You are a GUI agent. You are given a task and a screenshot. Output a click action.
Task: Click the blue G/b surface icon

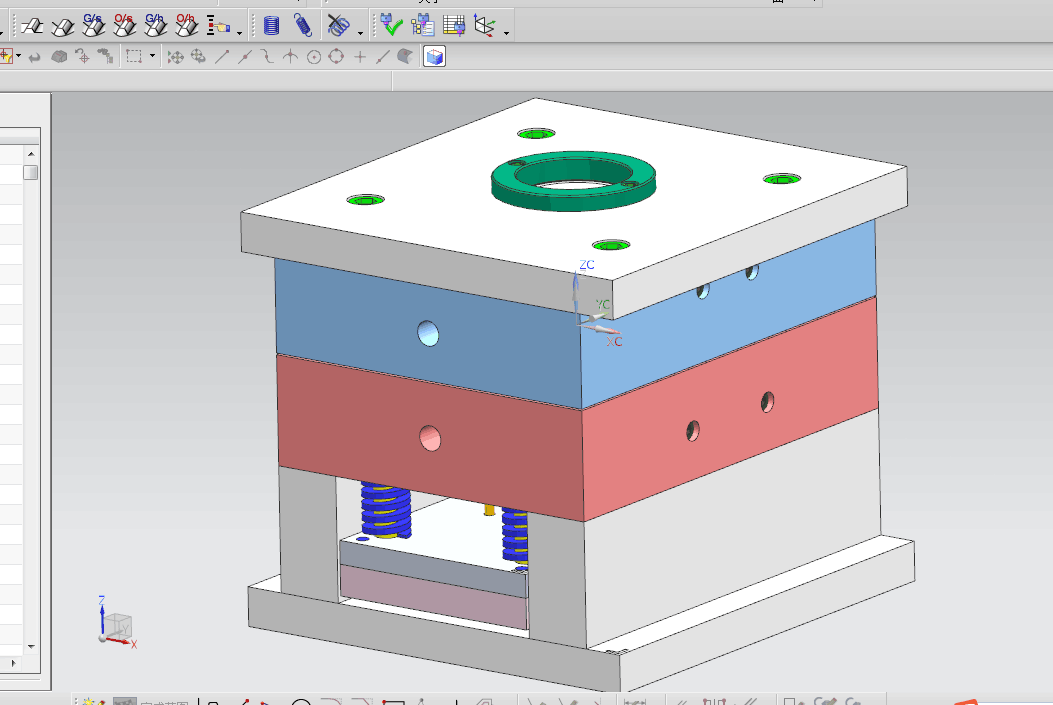click(x=155, y=25)
